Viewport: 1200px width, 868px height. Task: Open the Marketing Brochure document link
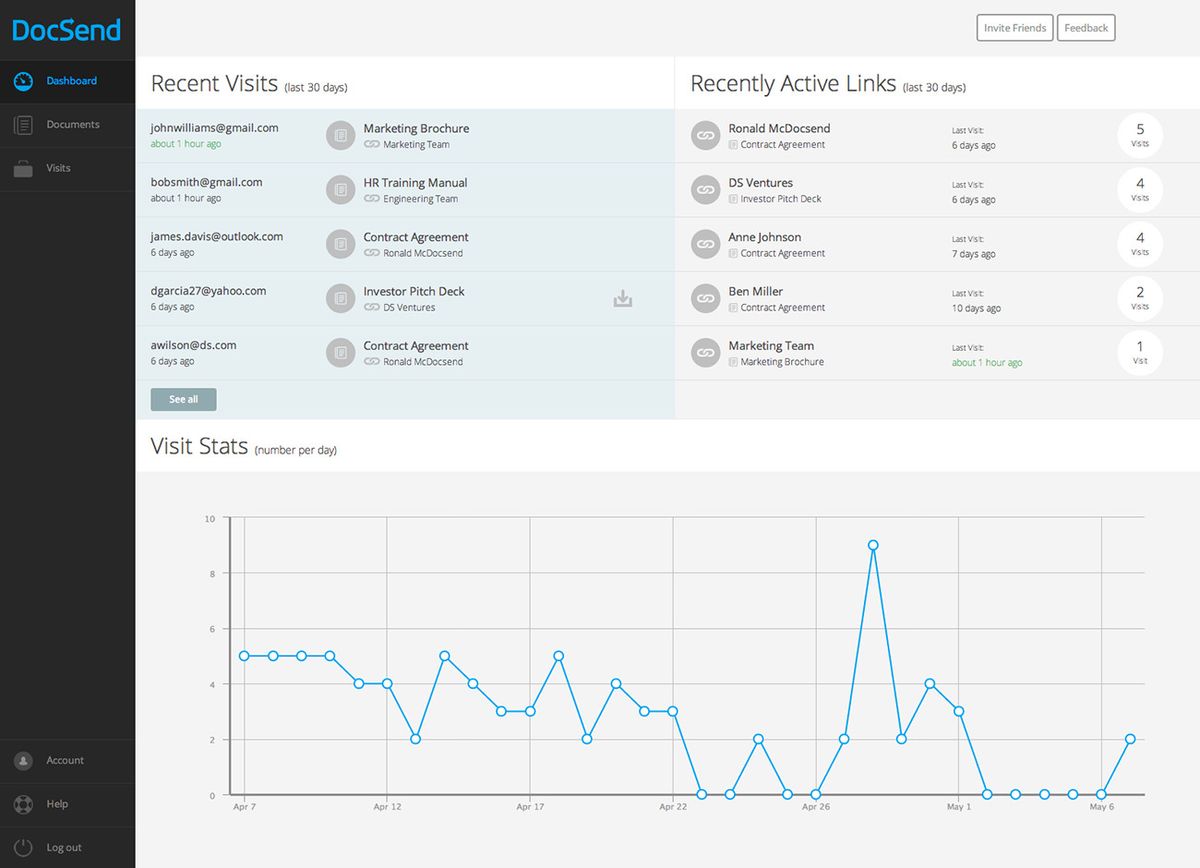click(416, 129)
